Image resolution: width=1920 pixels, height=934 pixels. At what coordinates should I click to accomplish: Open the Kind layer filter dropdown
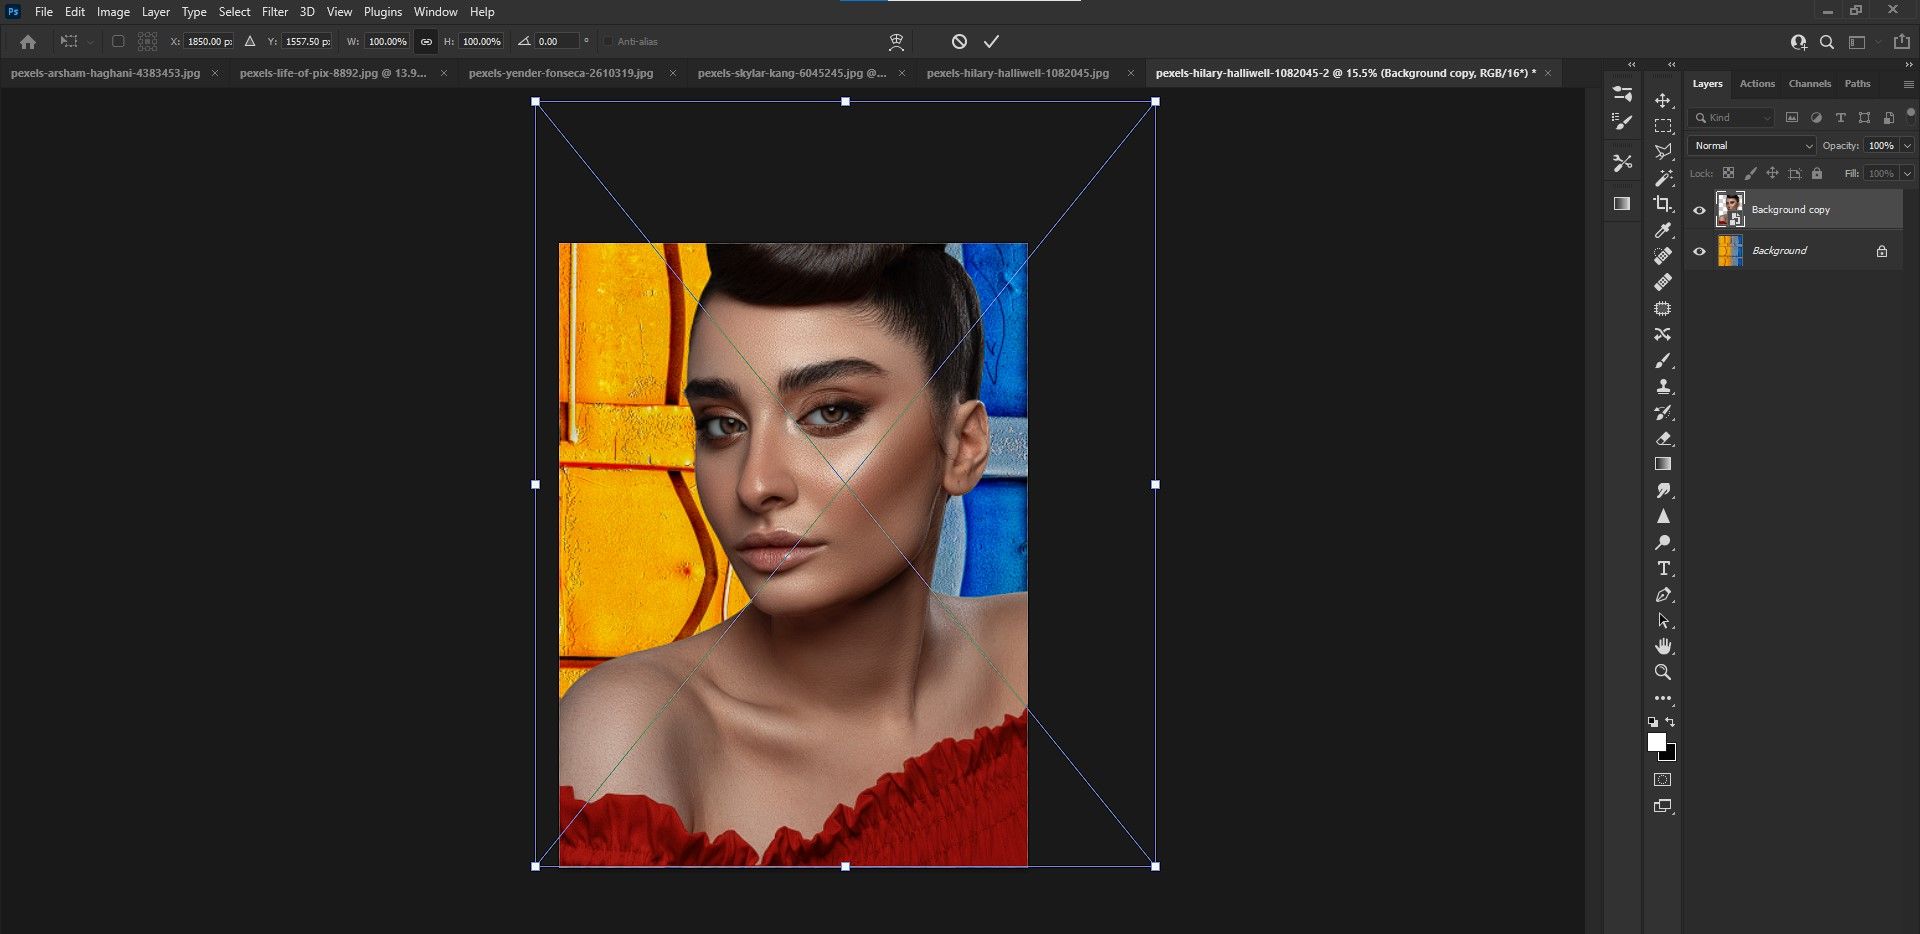point(1732,117)
